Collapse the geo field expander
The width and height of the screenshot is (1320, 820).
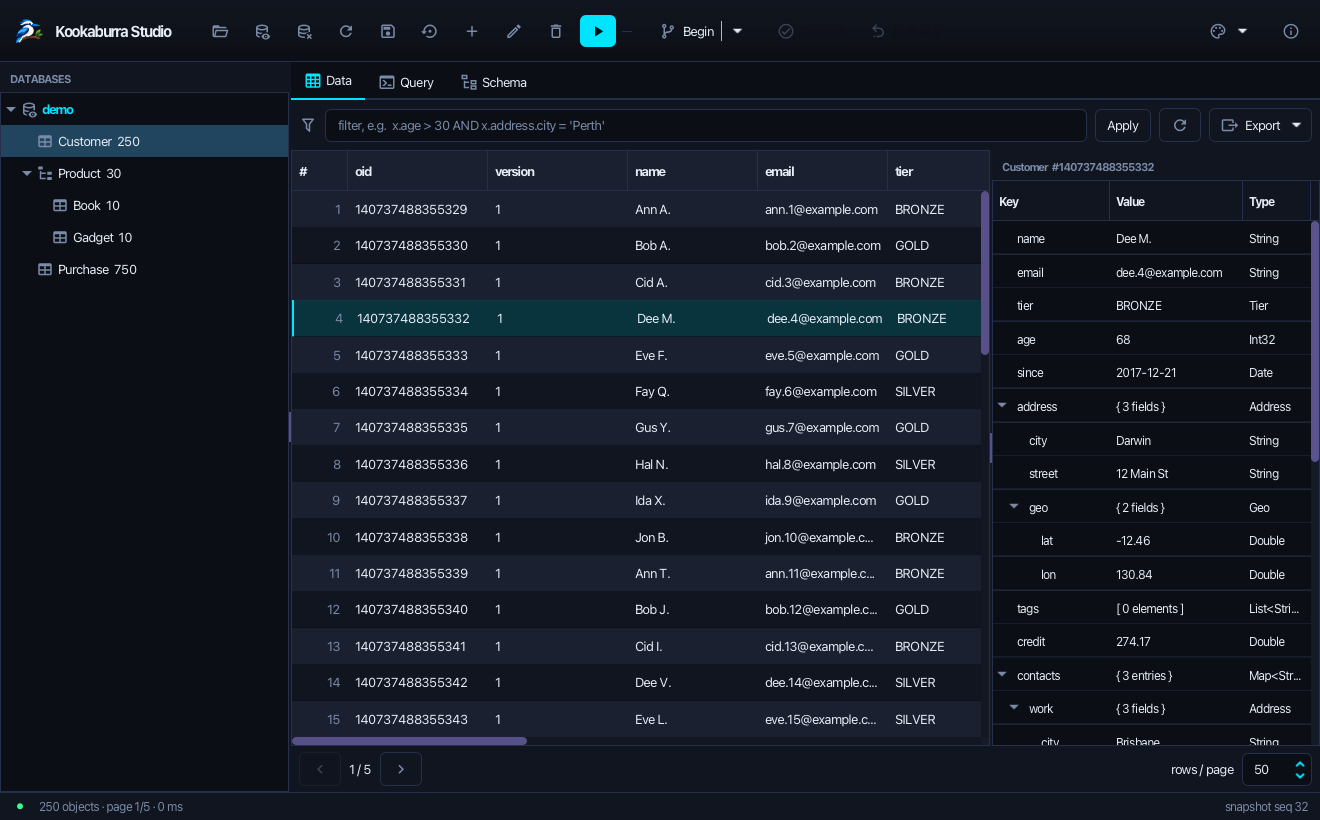[x=1014, y=507]
